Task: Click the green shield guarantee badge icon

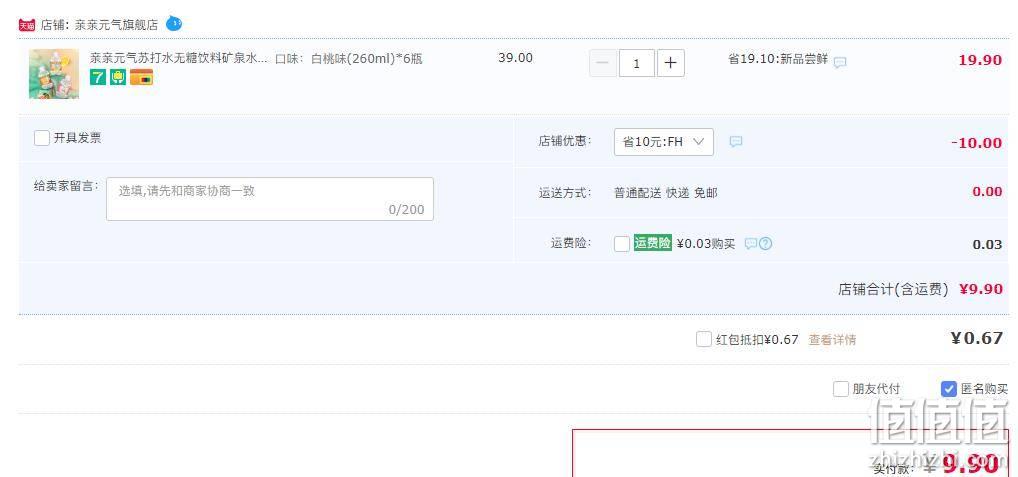Action: [x=118, y=78]
